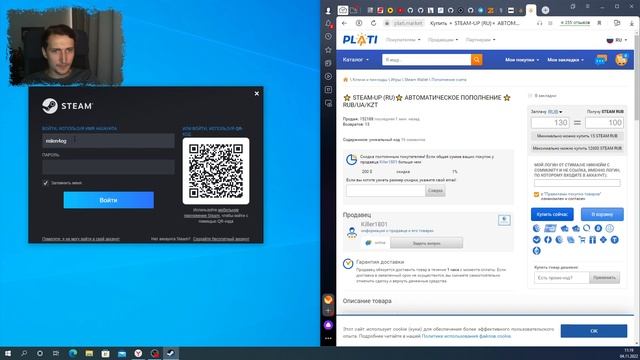This screenshot has width=640, height=360.
Task: Open Alice assistant in the browser sidebar
Action: 328,325
